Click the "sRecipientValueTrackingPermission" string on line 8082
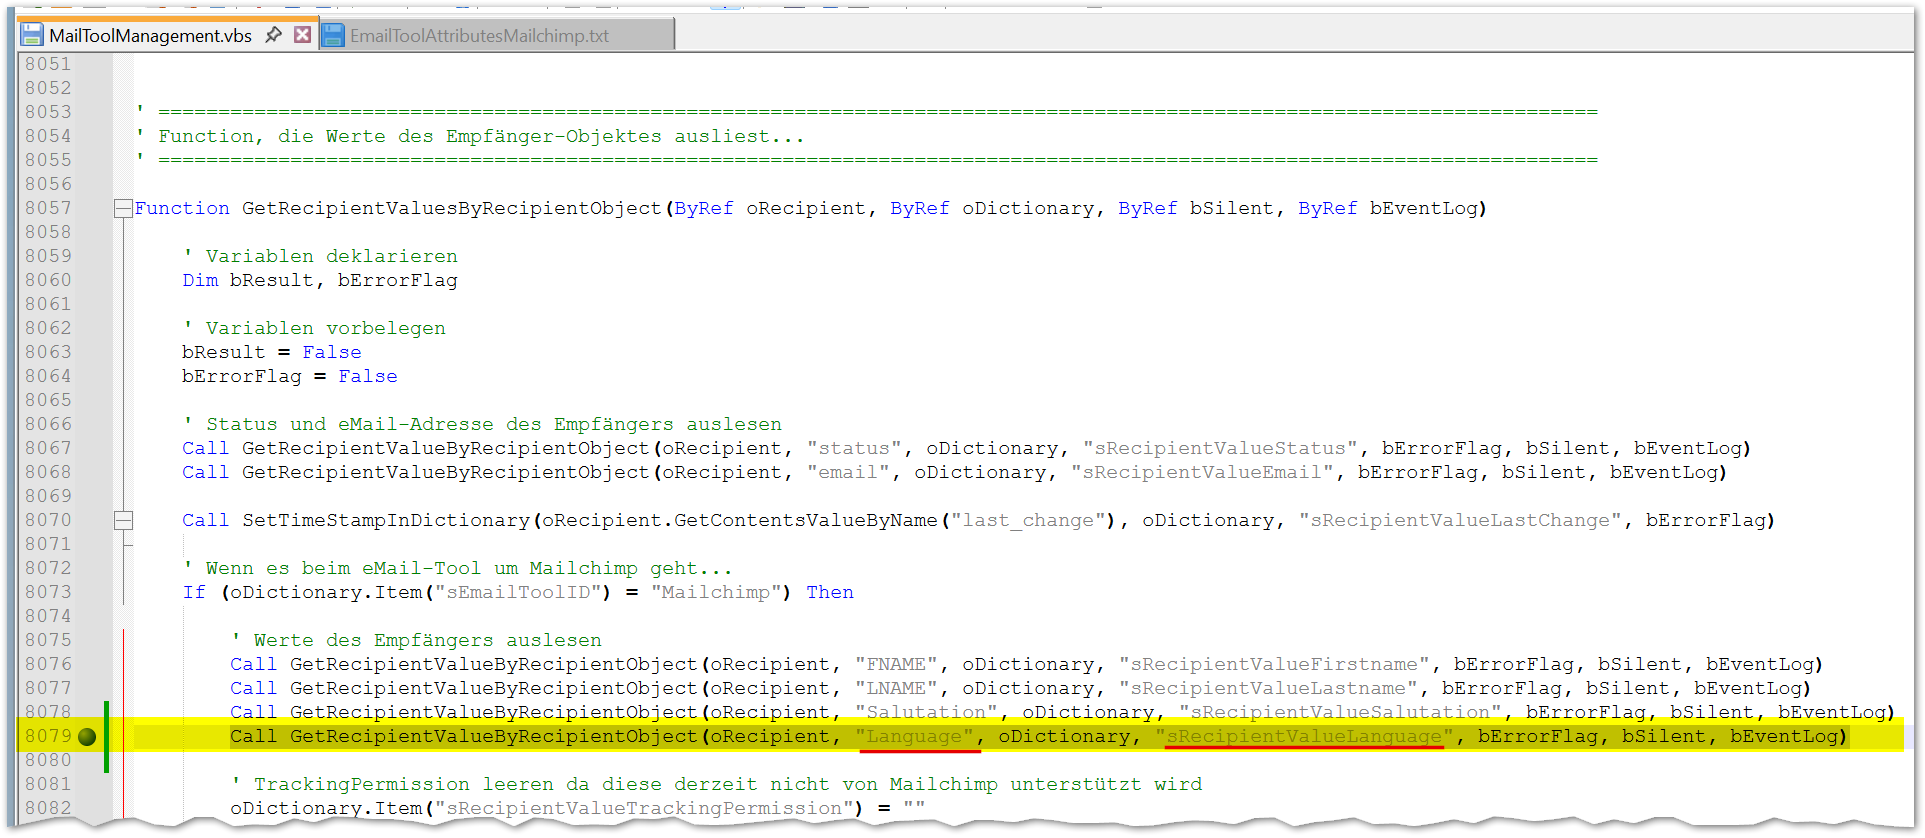 pos(643,808)
